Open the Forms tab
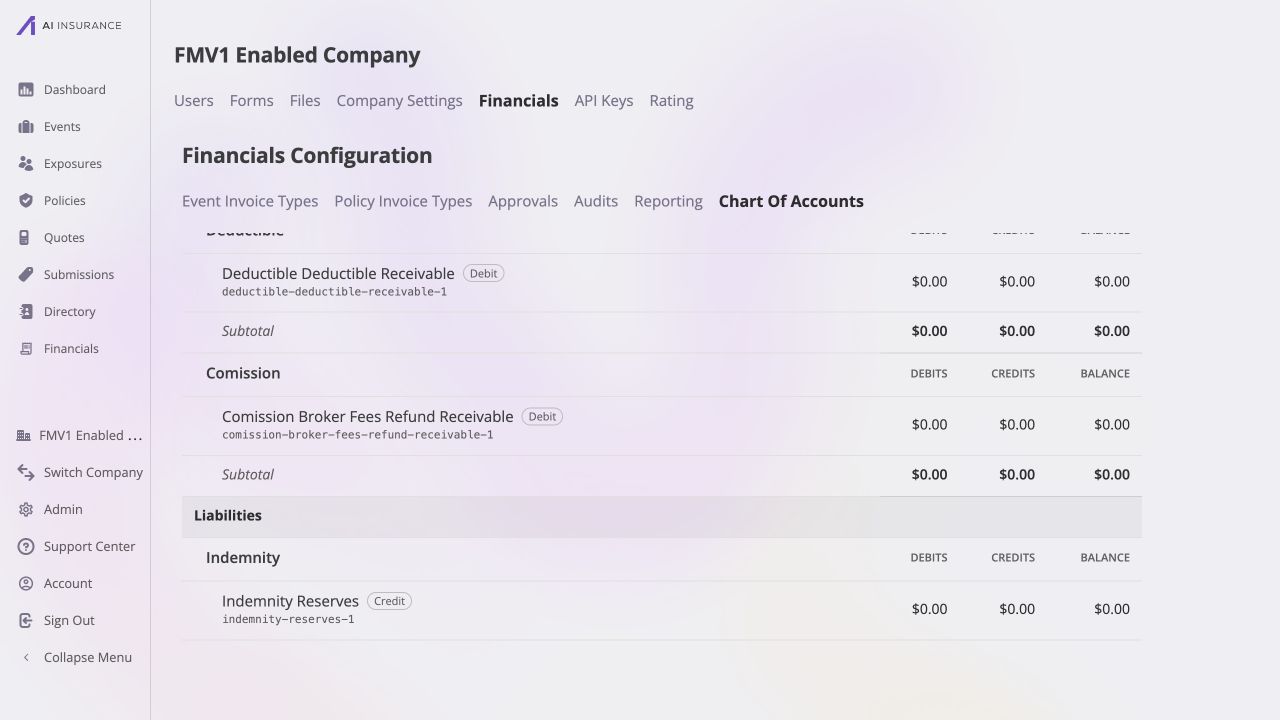1280x720 pixels. [251, 101]
